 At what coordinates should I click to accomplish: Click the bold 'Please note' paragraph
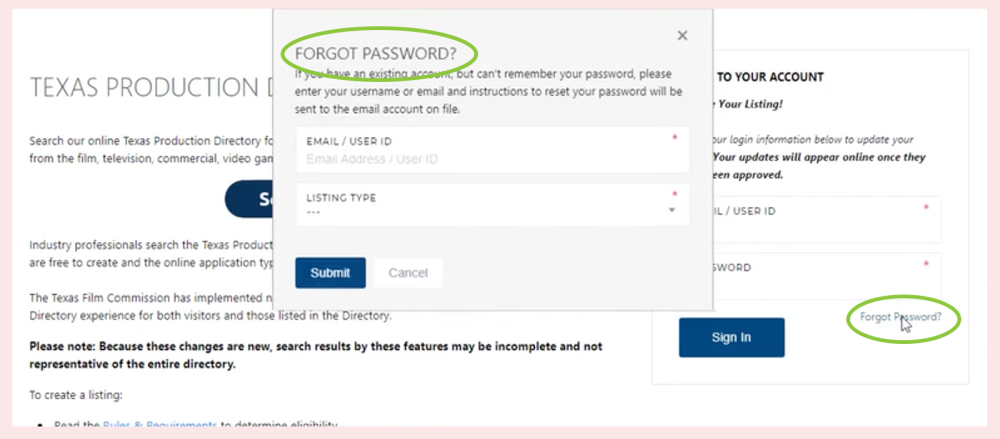coord(315,353)
